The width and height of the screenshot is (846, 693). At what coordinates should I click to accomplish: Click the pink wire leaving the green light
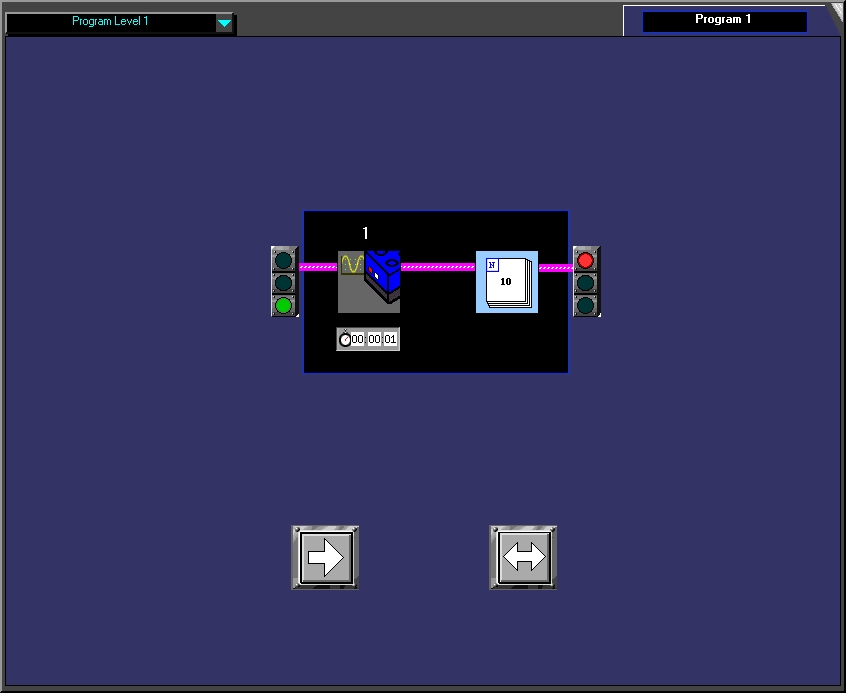tap(318, 267)
